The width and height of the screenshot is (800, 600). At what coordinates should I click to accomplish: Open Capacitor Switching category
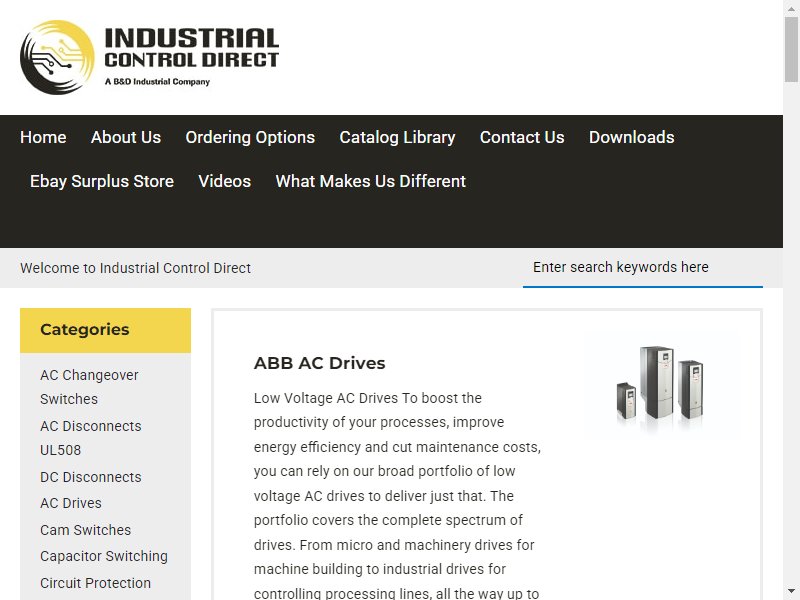point(104,556)
